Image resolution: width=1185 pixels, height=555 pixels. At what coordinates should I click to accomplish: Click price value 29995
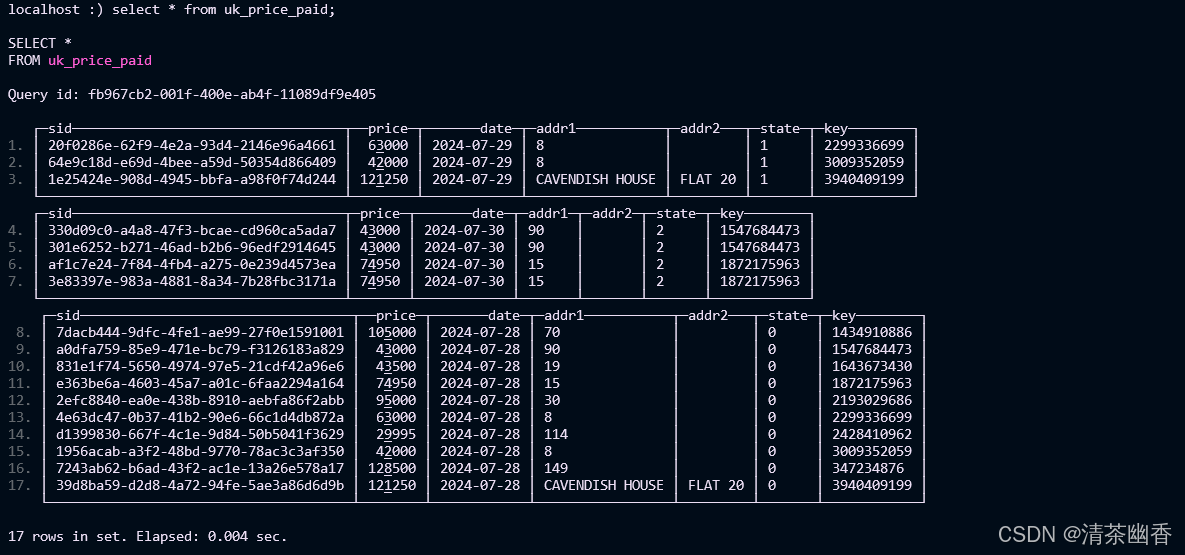[396, 434]
